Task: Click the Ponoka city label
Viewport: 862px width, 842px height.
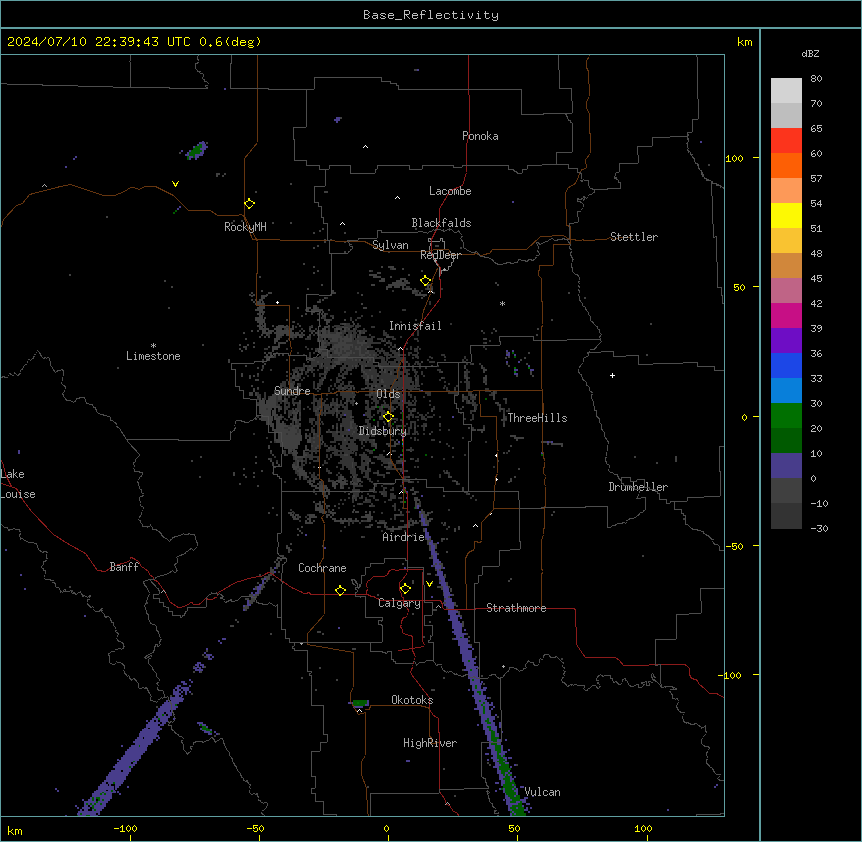Action: click(480, 136)
